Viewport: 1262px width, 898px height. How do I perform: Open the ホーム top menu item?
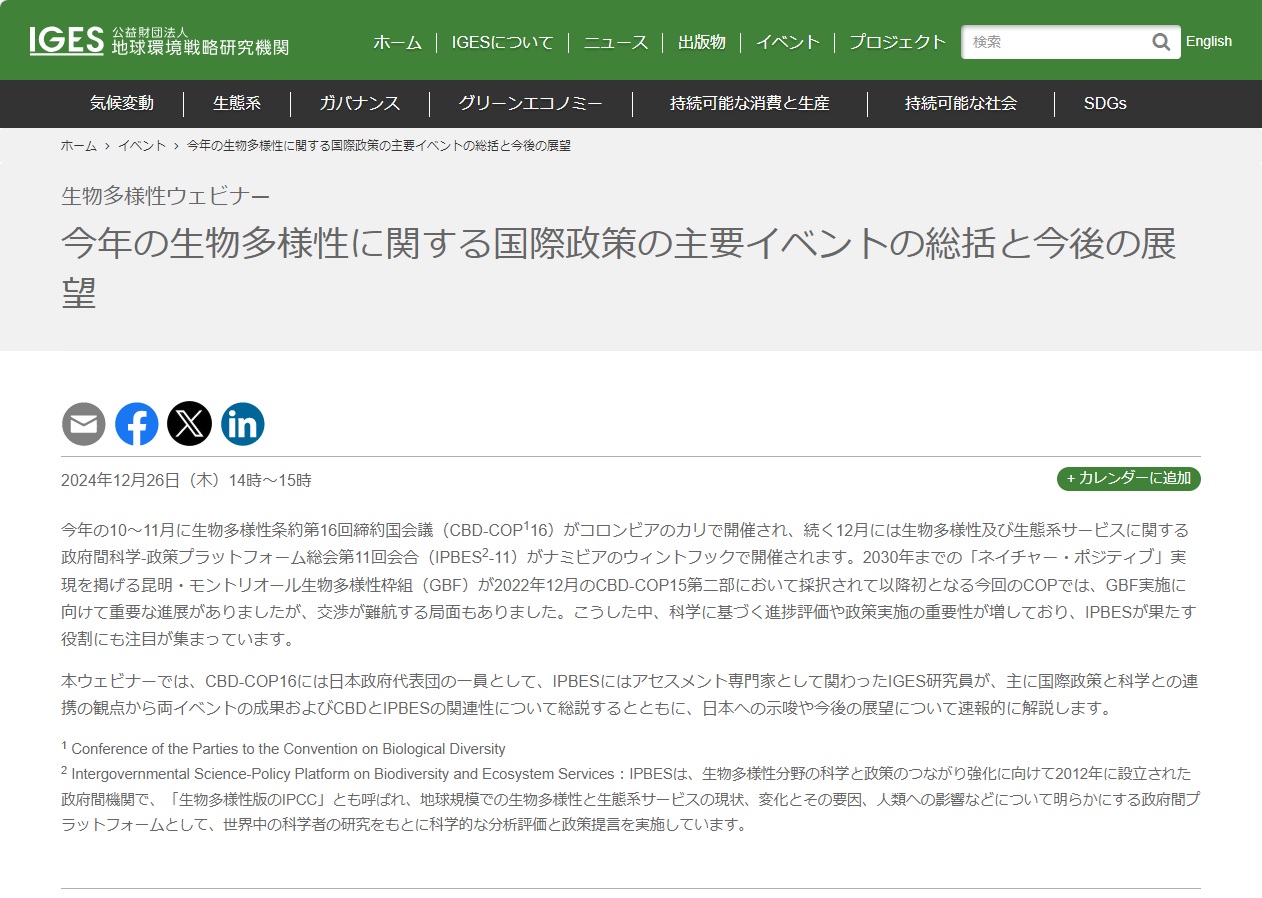click(x=397, y=42)
